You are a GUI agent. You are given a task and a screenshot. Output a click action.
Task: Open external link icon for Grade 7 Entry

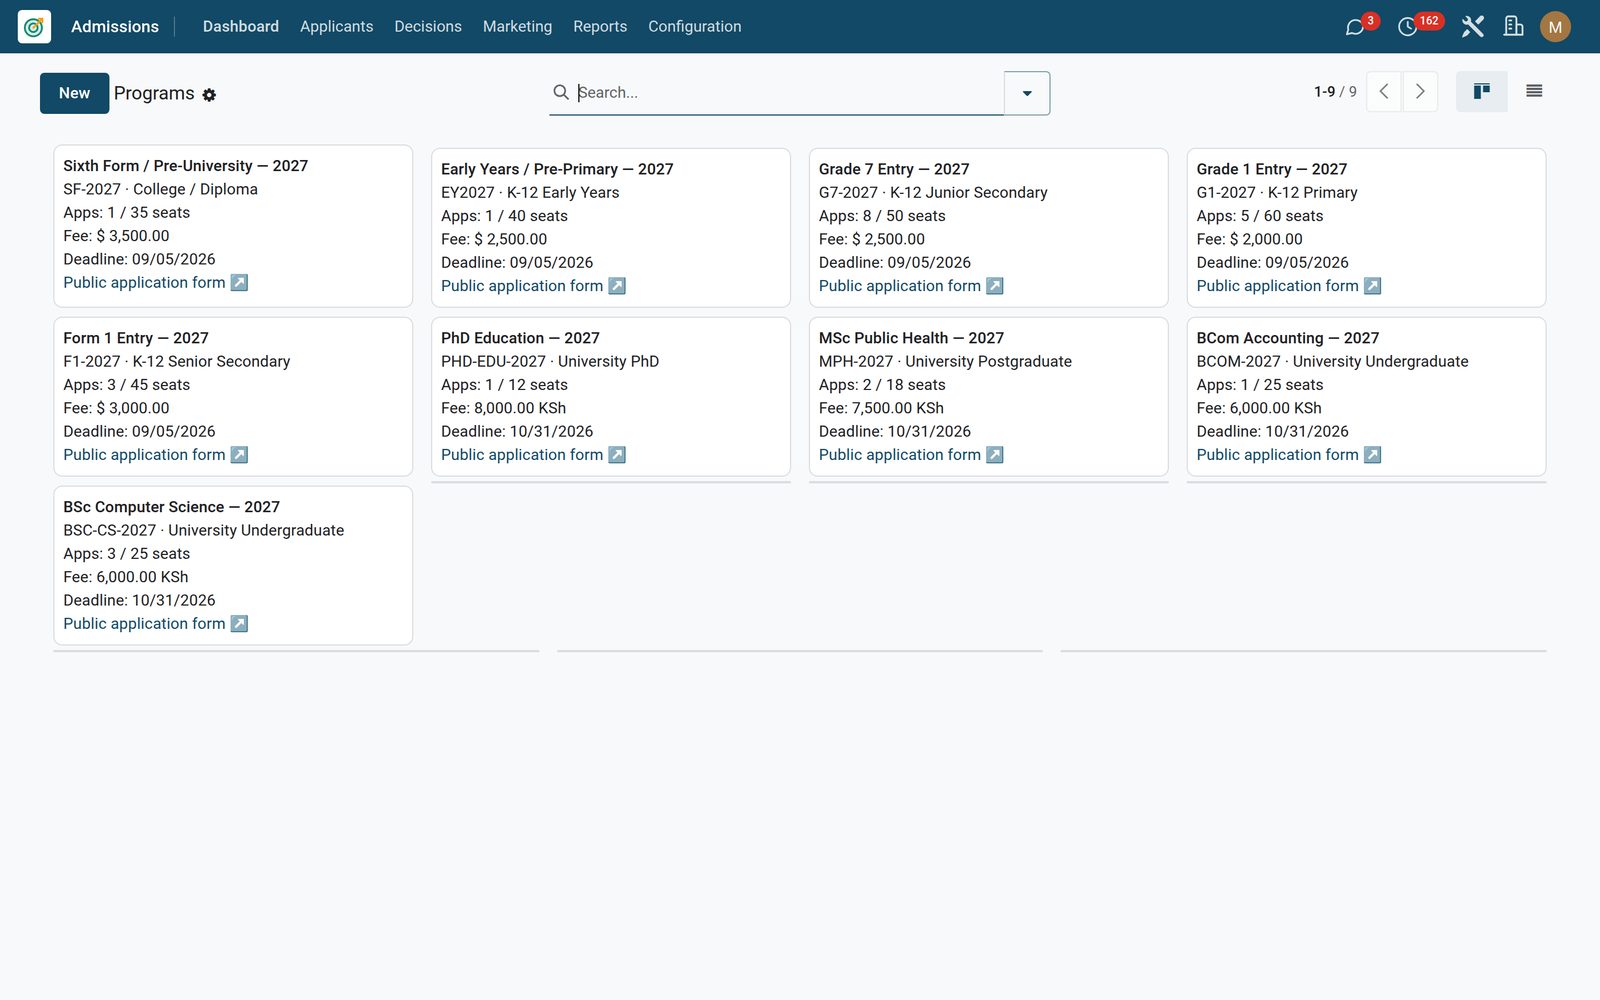click(995, 286)
